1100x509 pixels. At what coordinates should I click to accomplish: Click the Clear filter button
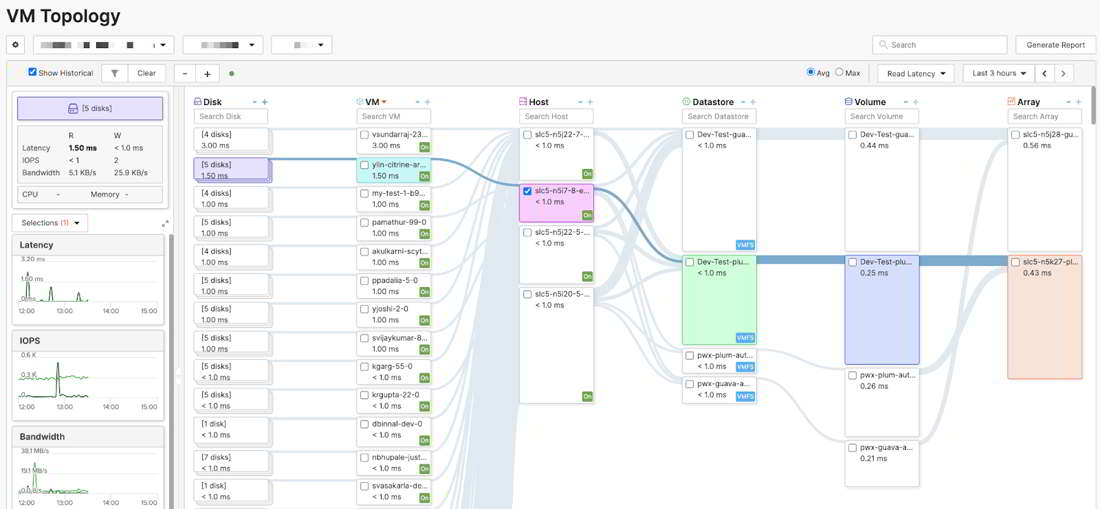click(147, 73)
